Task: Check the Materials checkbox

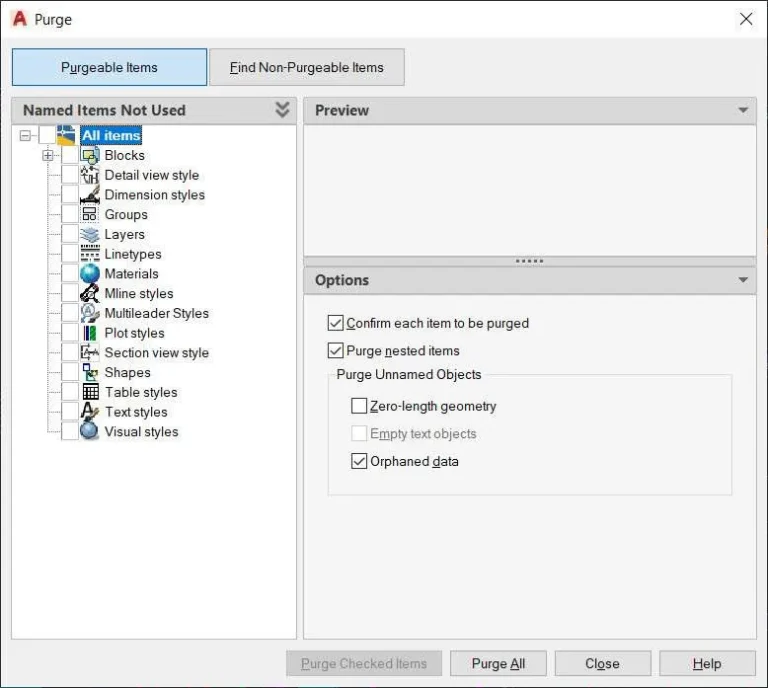Action: coord(70,273)
